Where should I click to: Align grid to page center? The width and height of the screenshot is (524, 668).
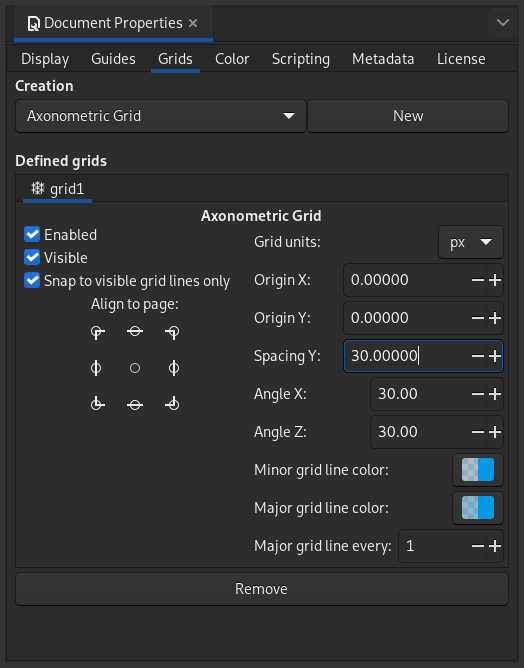[x=135, y=368]
